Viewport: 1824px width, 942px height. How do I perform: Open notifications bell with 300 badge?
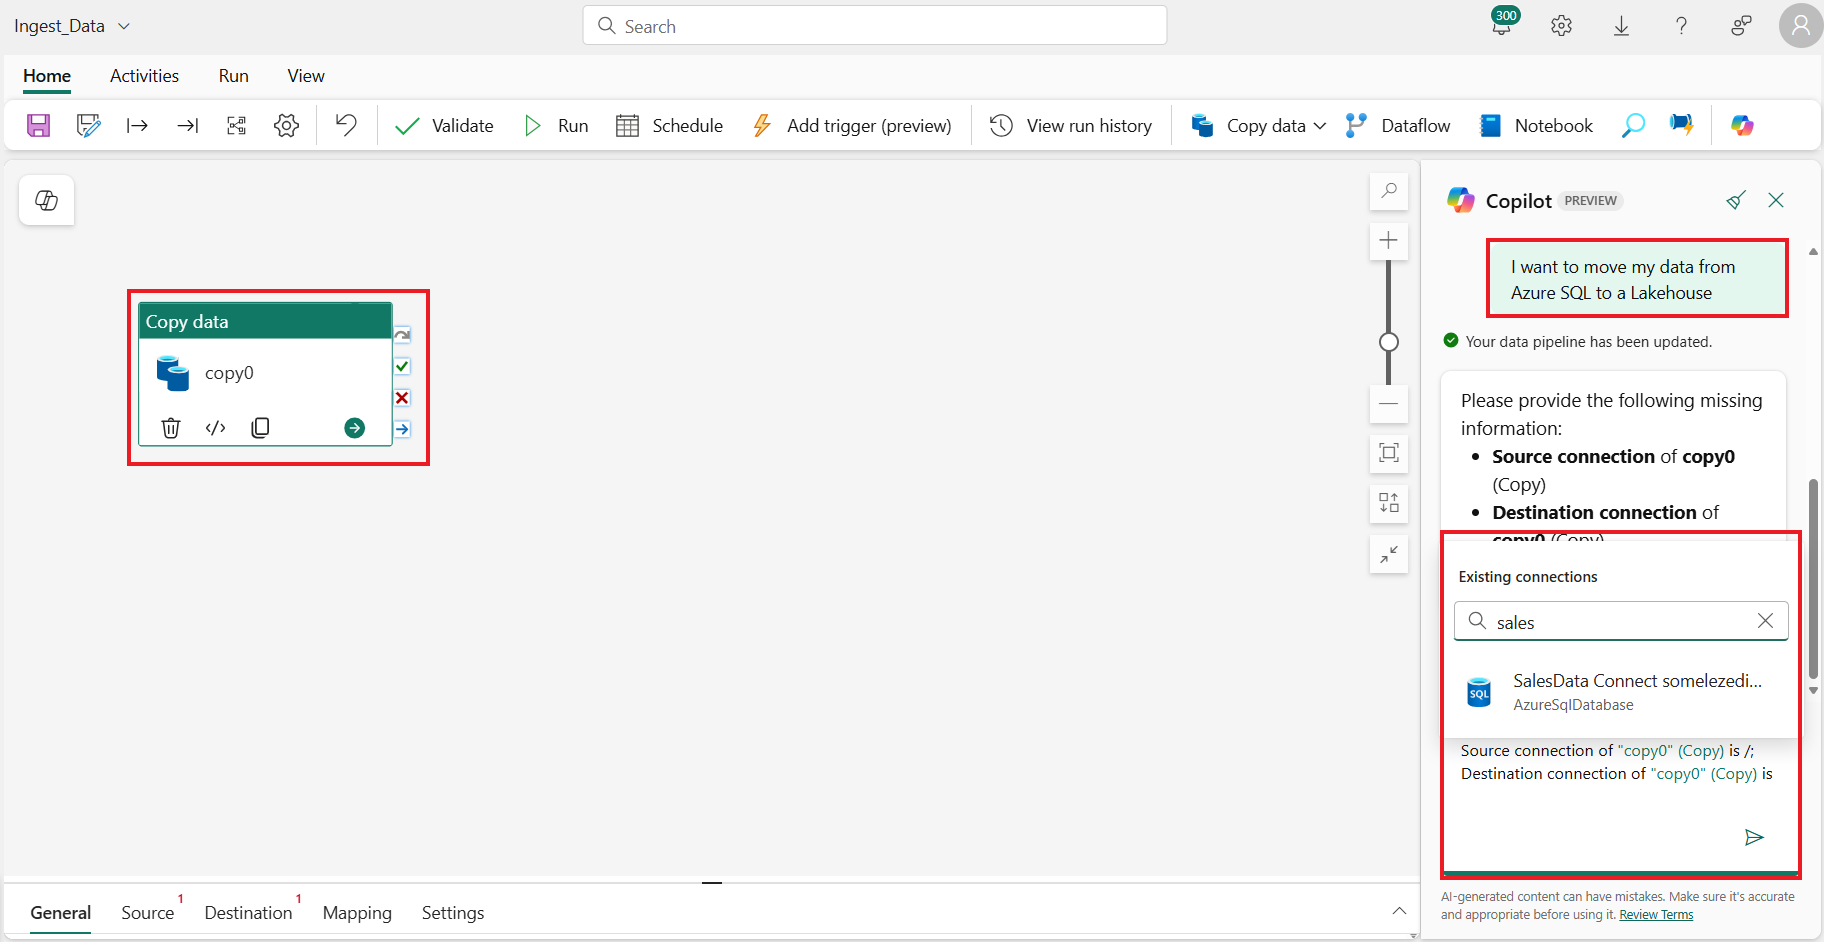coord(1502,24)
